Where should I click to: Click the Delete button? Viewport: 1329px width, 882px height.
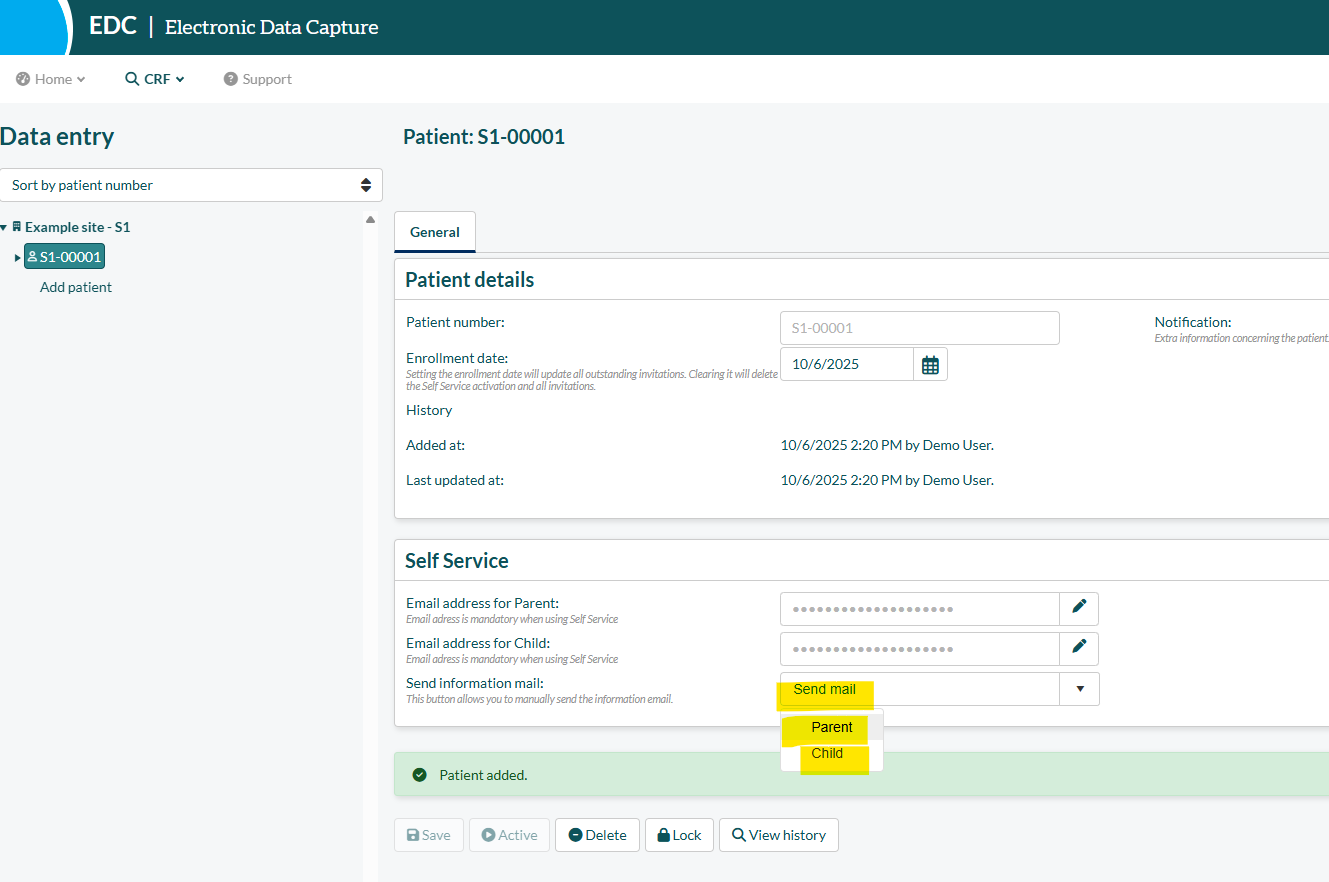click(x=597, y=835)
